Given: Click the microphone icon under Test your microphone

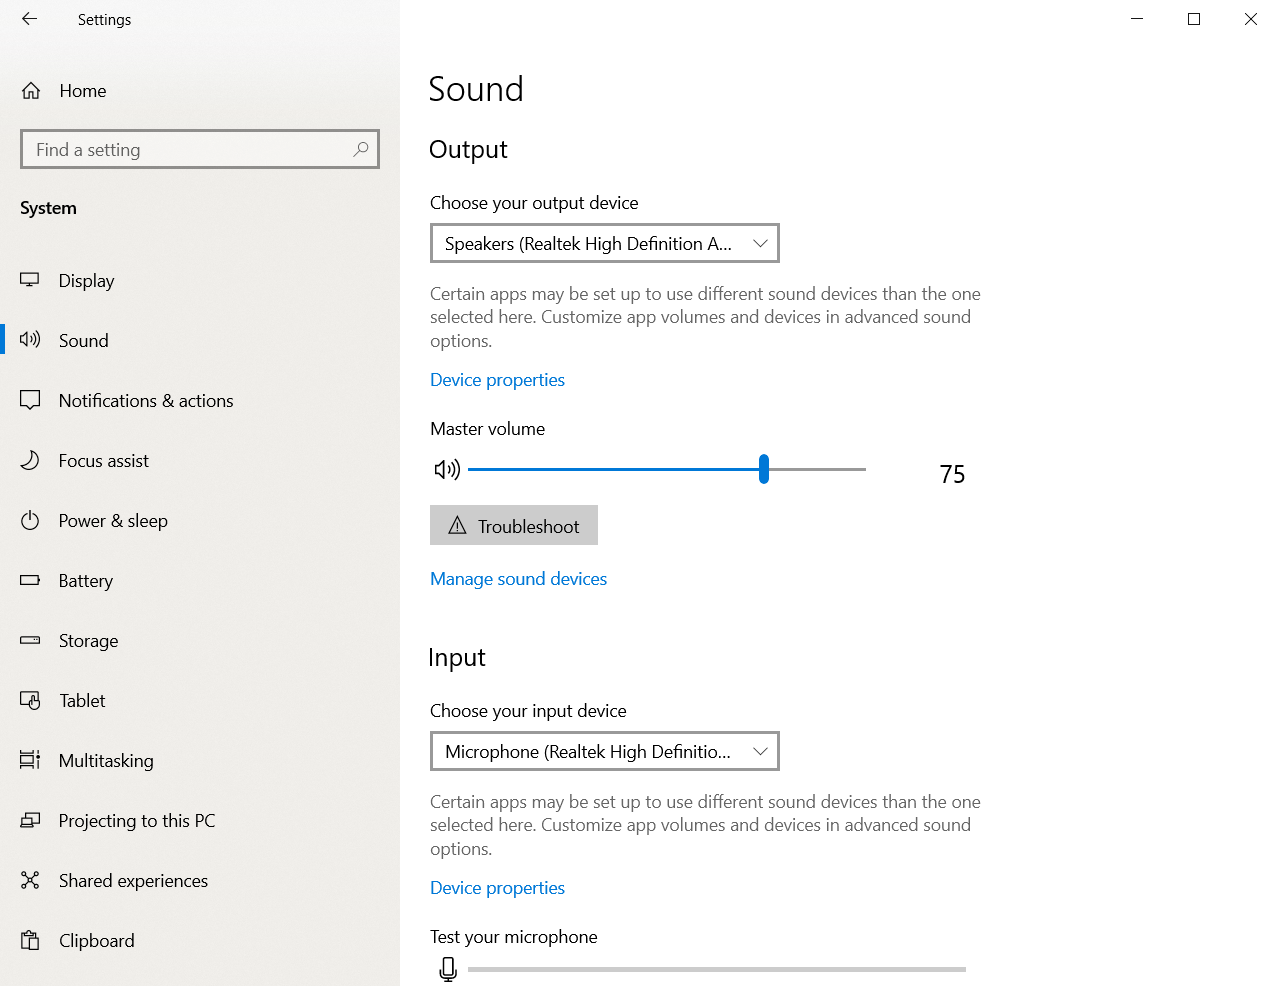Looking at the screenshot, I should pyautogui.click(x=447, y=968).
